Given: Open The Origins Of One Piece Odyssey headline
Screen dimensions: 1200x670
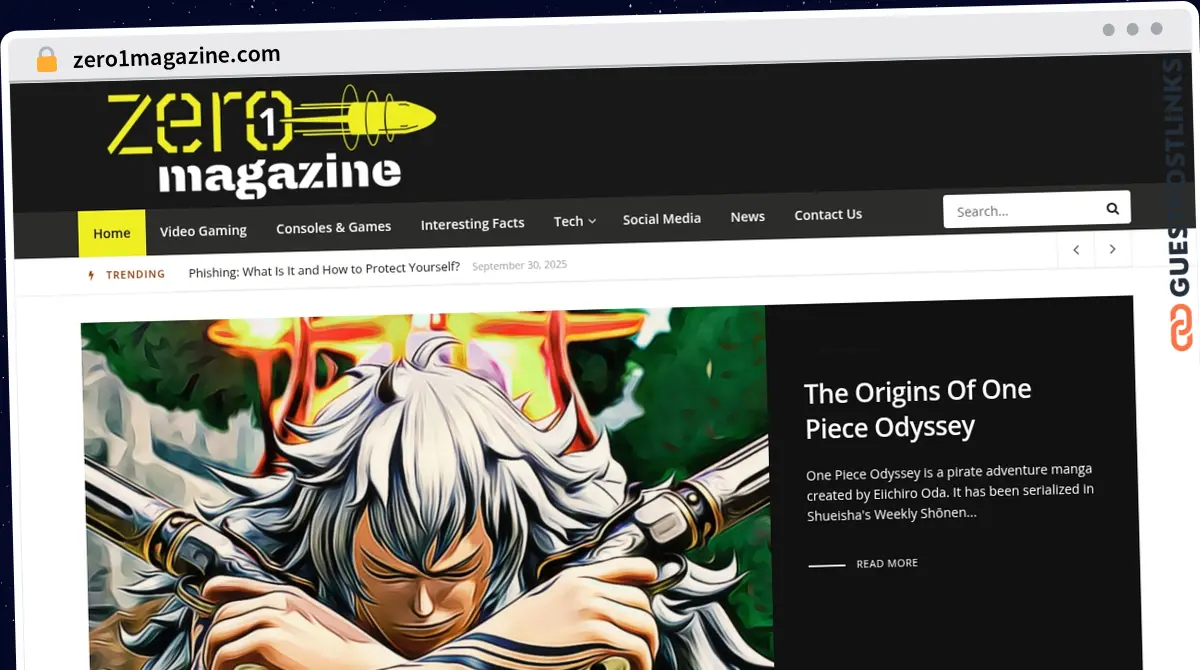Looking at the screenshot, I should [x=918, y=409].
